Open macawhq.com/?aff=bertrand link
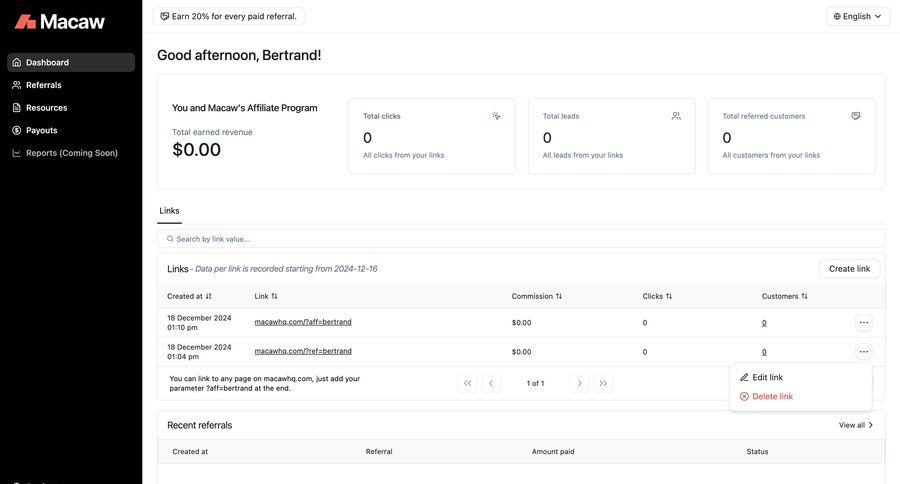Viewport: 900px width, 484px height. (303, 322)
